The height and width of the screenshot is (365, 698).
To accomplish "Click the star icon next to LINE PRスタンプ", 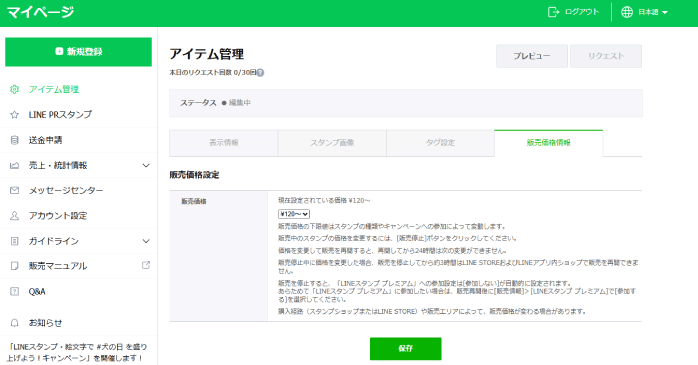I will click(15, 115).
